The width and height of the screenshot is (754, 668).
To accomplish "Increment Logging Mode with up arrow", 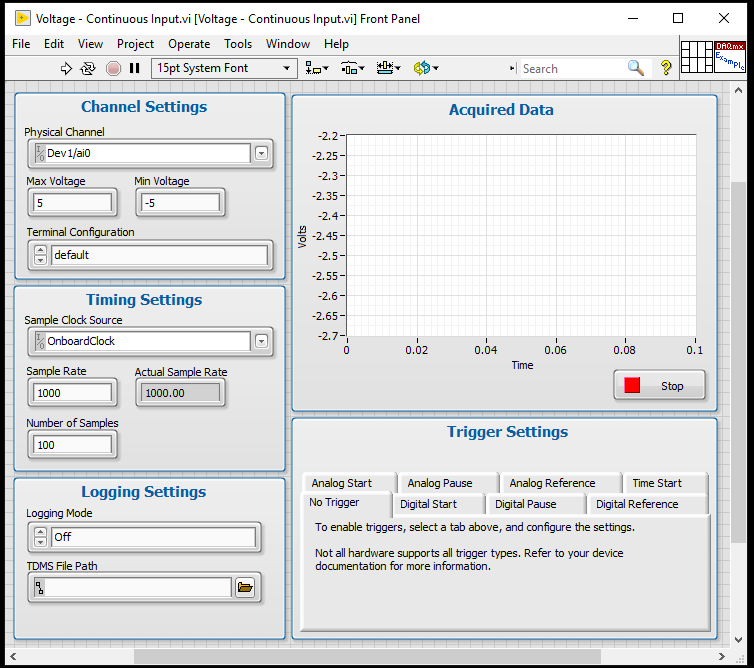I will click(x=40, y=532).
